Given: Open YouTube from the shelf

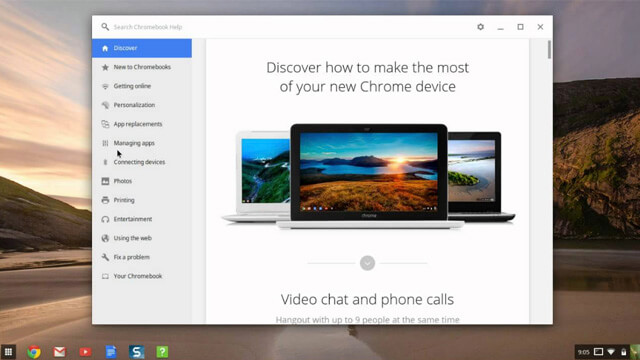Looking at the screenshot, I should (x=85, y=352).
